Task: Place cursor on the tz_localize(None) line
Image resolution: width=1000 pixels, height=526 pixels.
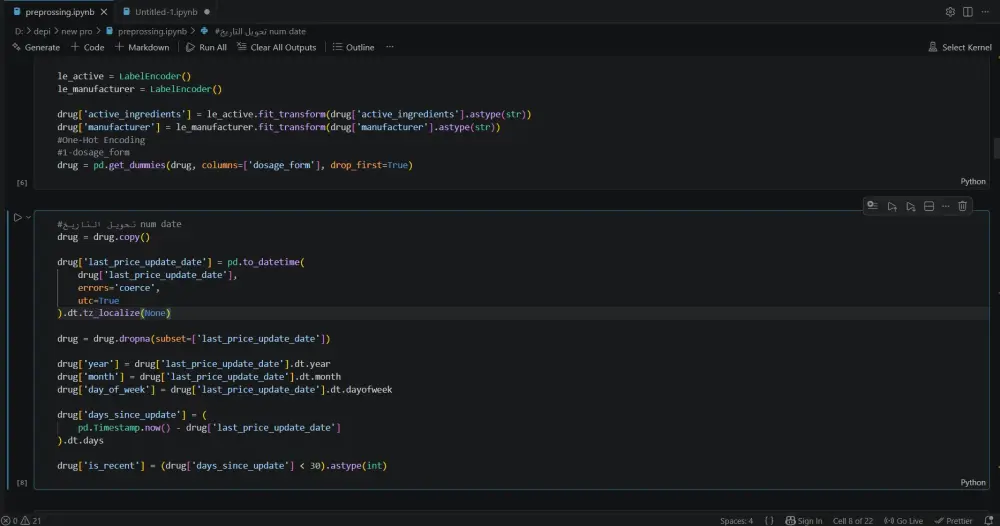Action: point(114,313)
